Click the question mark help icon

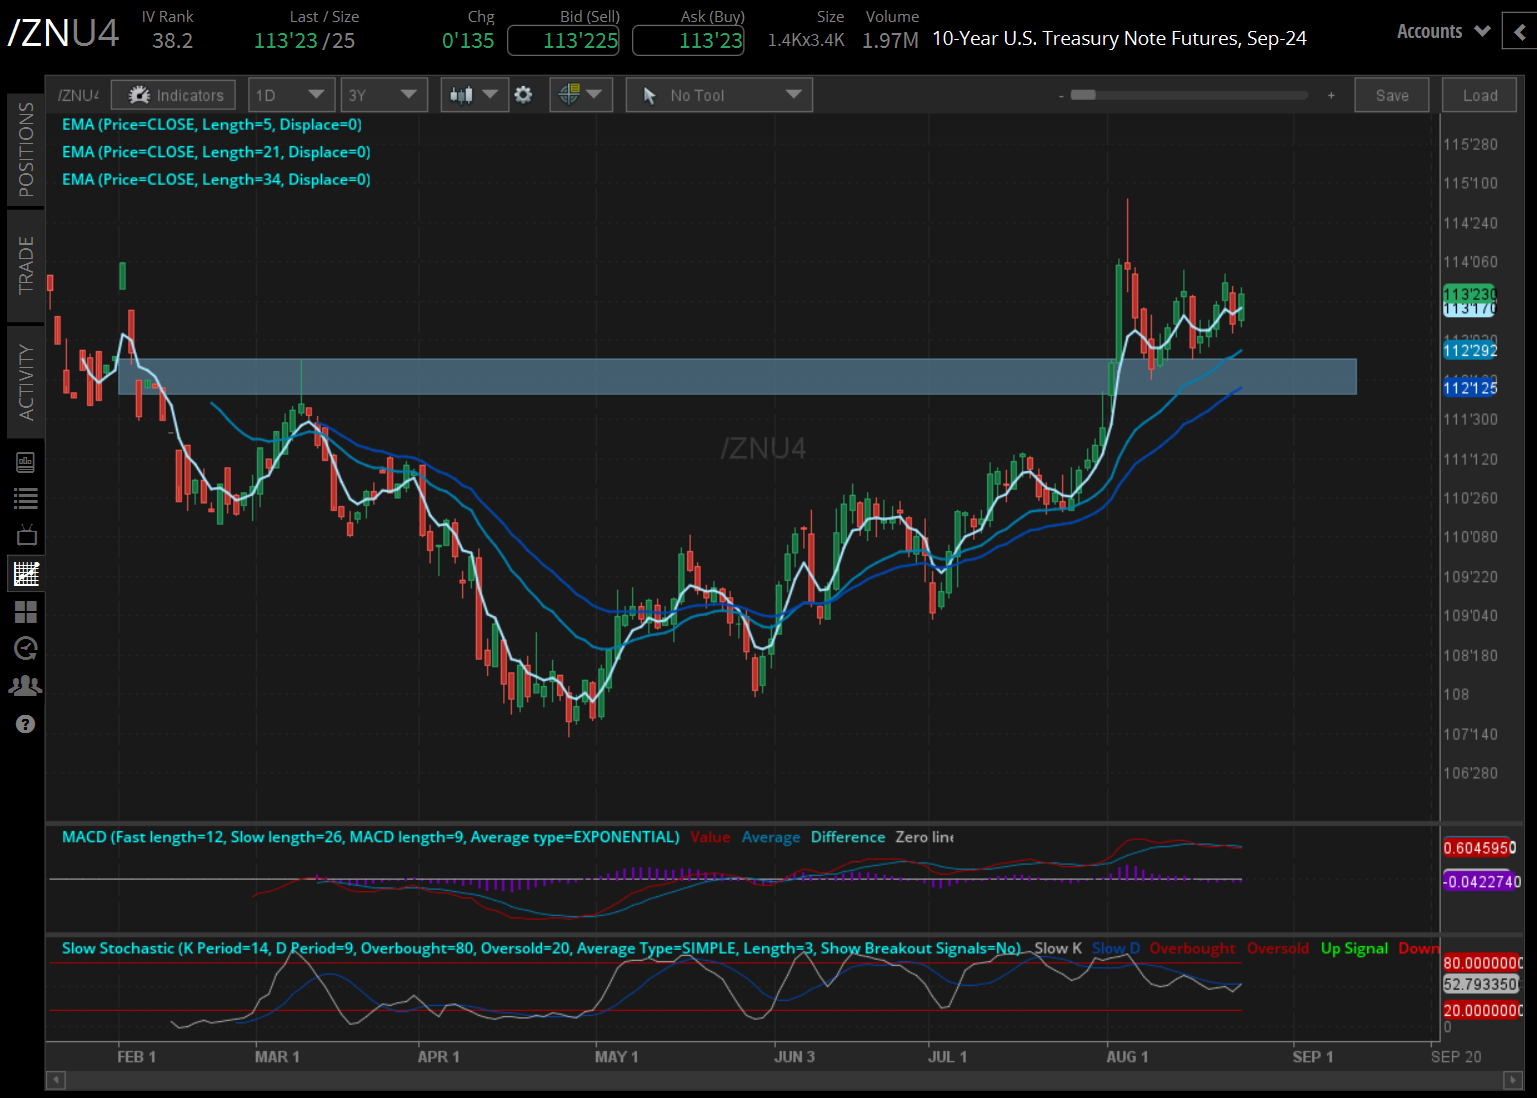pyautogui.click(x=26, y=724)
